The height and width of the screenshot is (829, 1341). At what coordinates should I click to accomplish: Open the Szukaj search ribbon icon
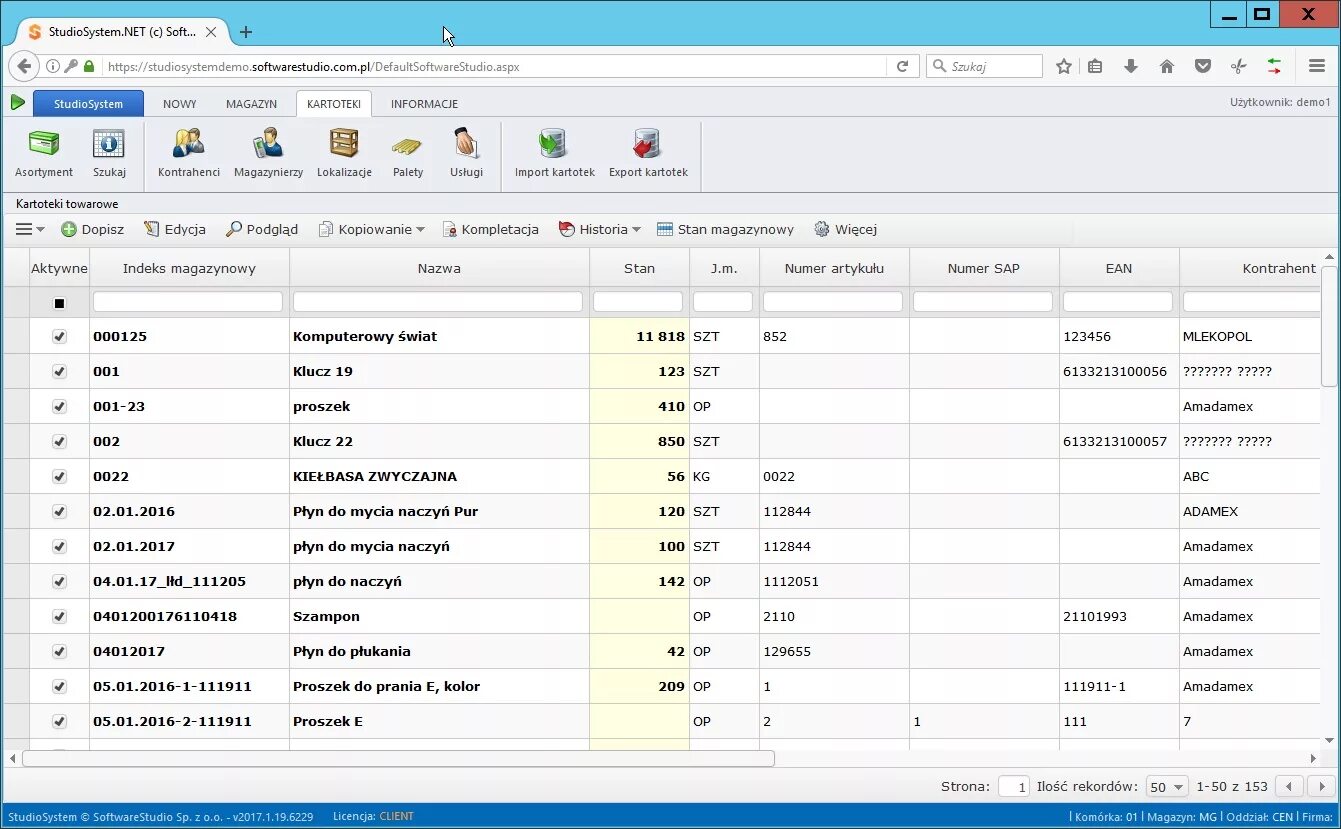(x=109, y=153)
